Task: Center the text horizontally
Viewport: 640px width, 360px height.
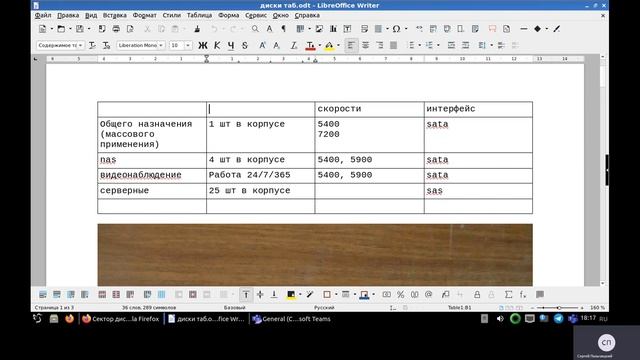Action: 365,45
